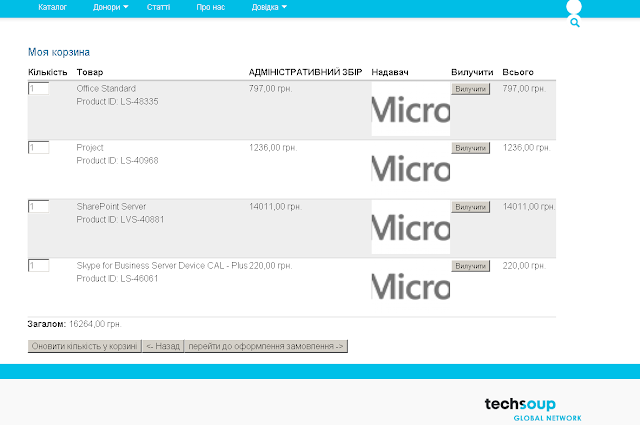Click Оновити кількість у корзині button

pyautogui.click(x=84, y=346)
